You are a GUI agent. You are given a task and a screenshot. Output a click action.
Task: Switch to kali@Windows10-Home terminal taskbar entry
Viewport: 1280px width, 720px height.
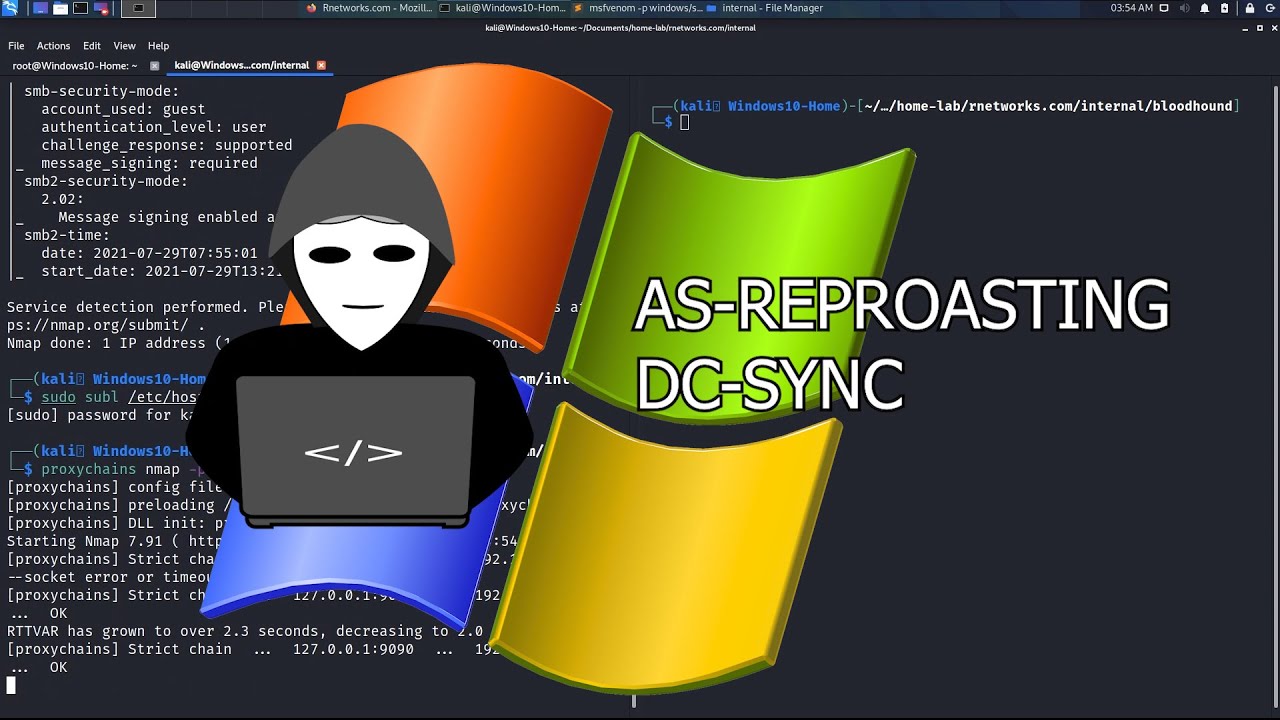point(504,8)
